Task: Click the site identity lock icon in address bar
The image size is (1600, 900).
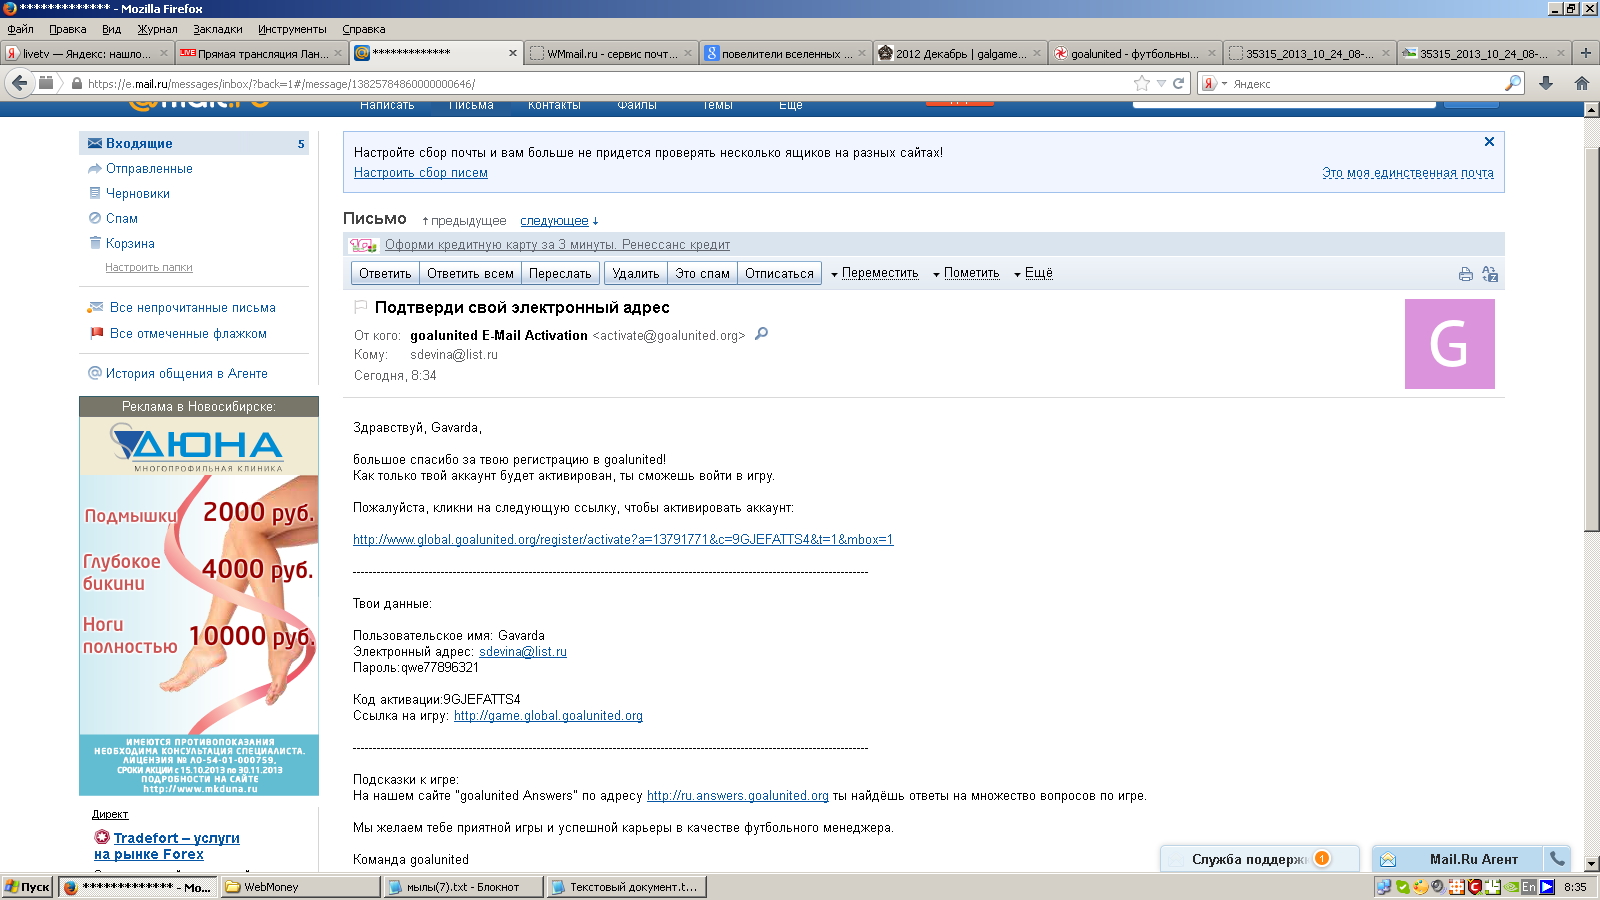Action: coord(77,84)
